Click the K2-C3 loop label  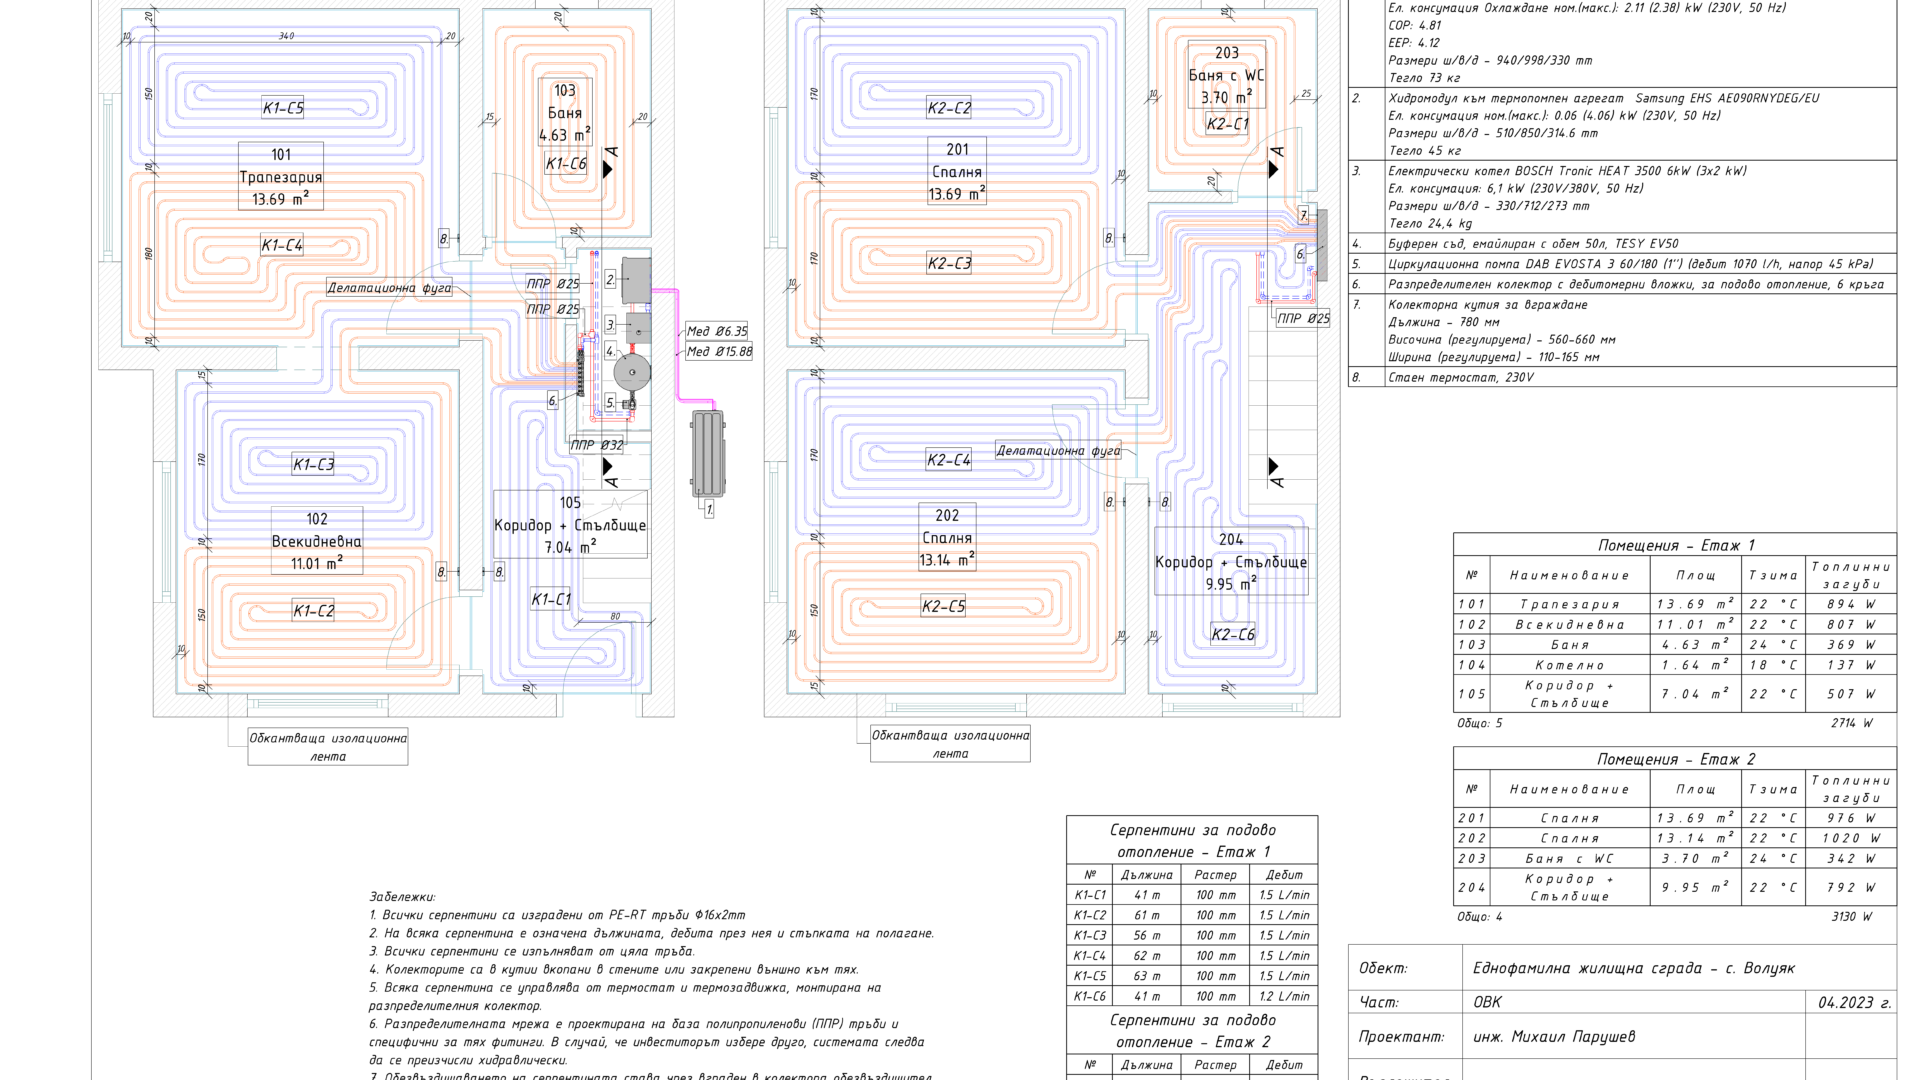[949, 264]
